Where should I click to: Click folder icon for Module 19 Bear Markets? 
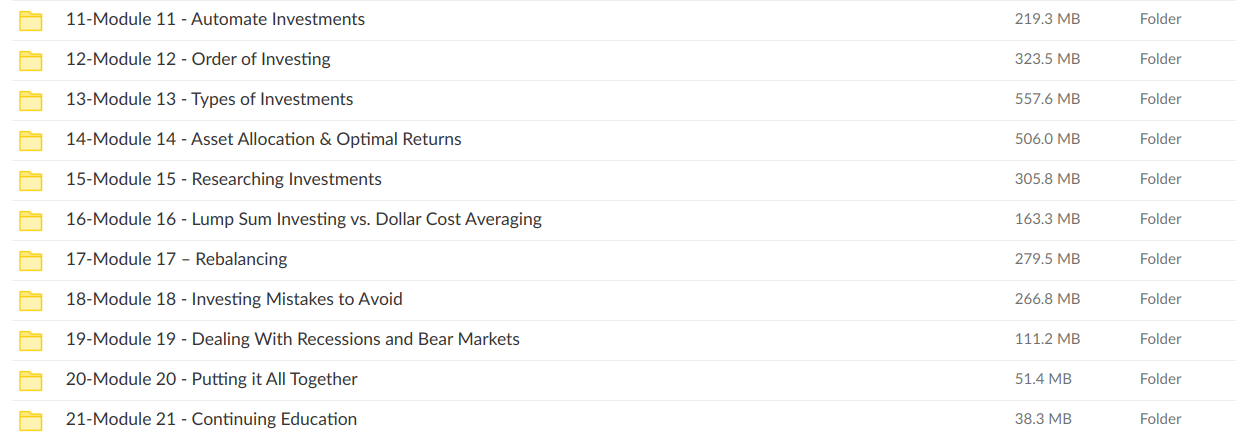tap(31, 340)
